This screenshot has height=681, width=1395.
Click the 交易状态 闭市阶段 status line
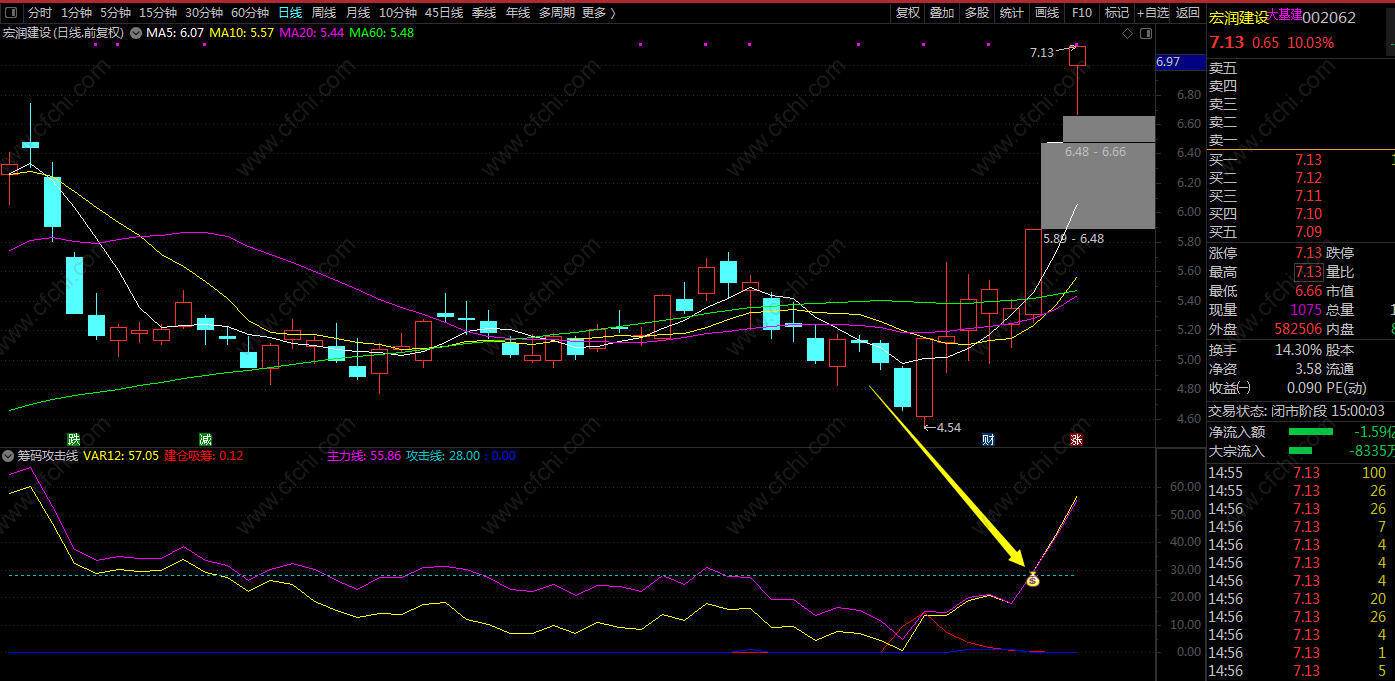(x=1297, y=411)
